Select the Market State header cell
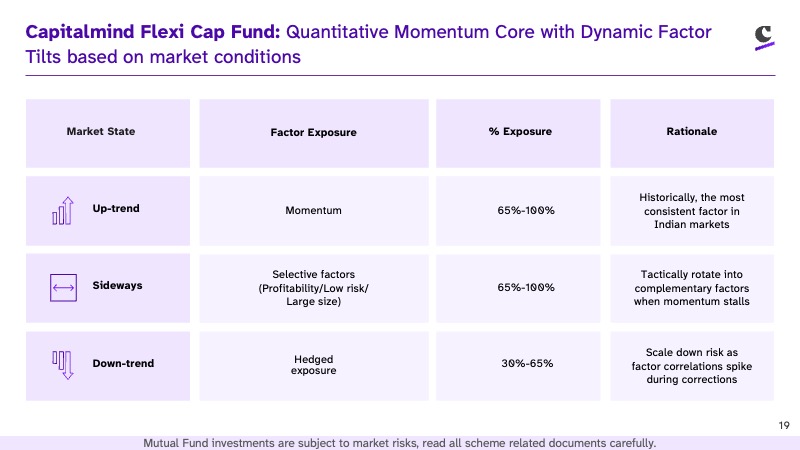The image size is (800, 450). click(108, 133)
